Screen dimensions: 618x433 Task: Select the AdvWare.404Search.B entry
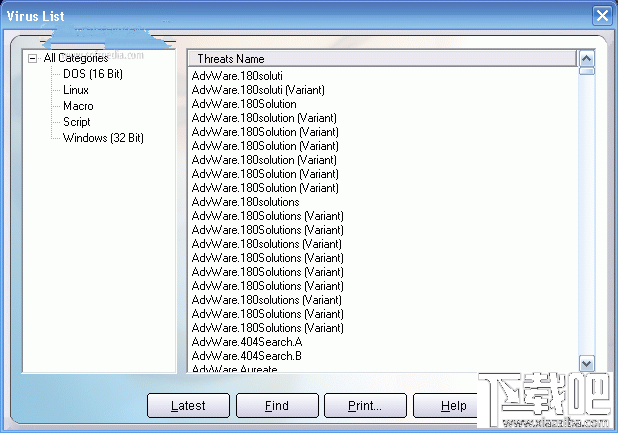[247, 356]
